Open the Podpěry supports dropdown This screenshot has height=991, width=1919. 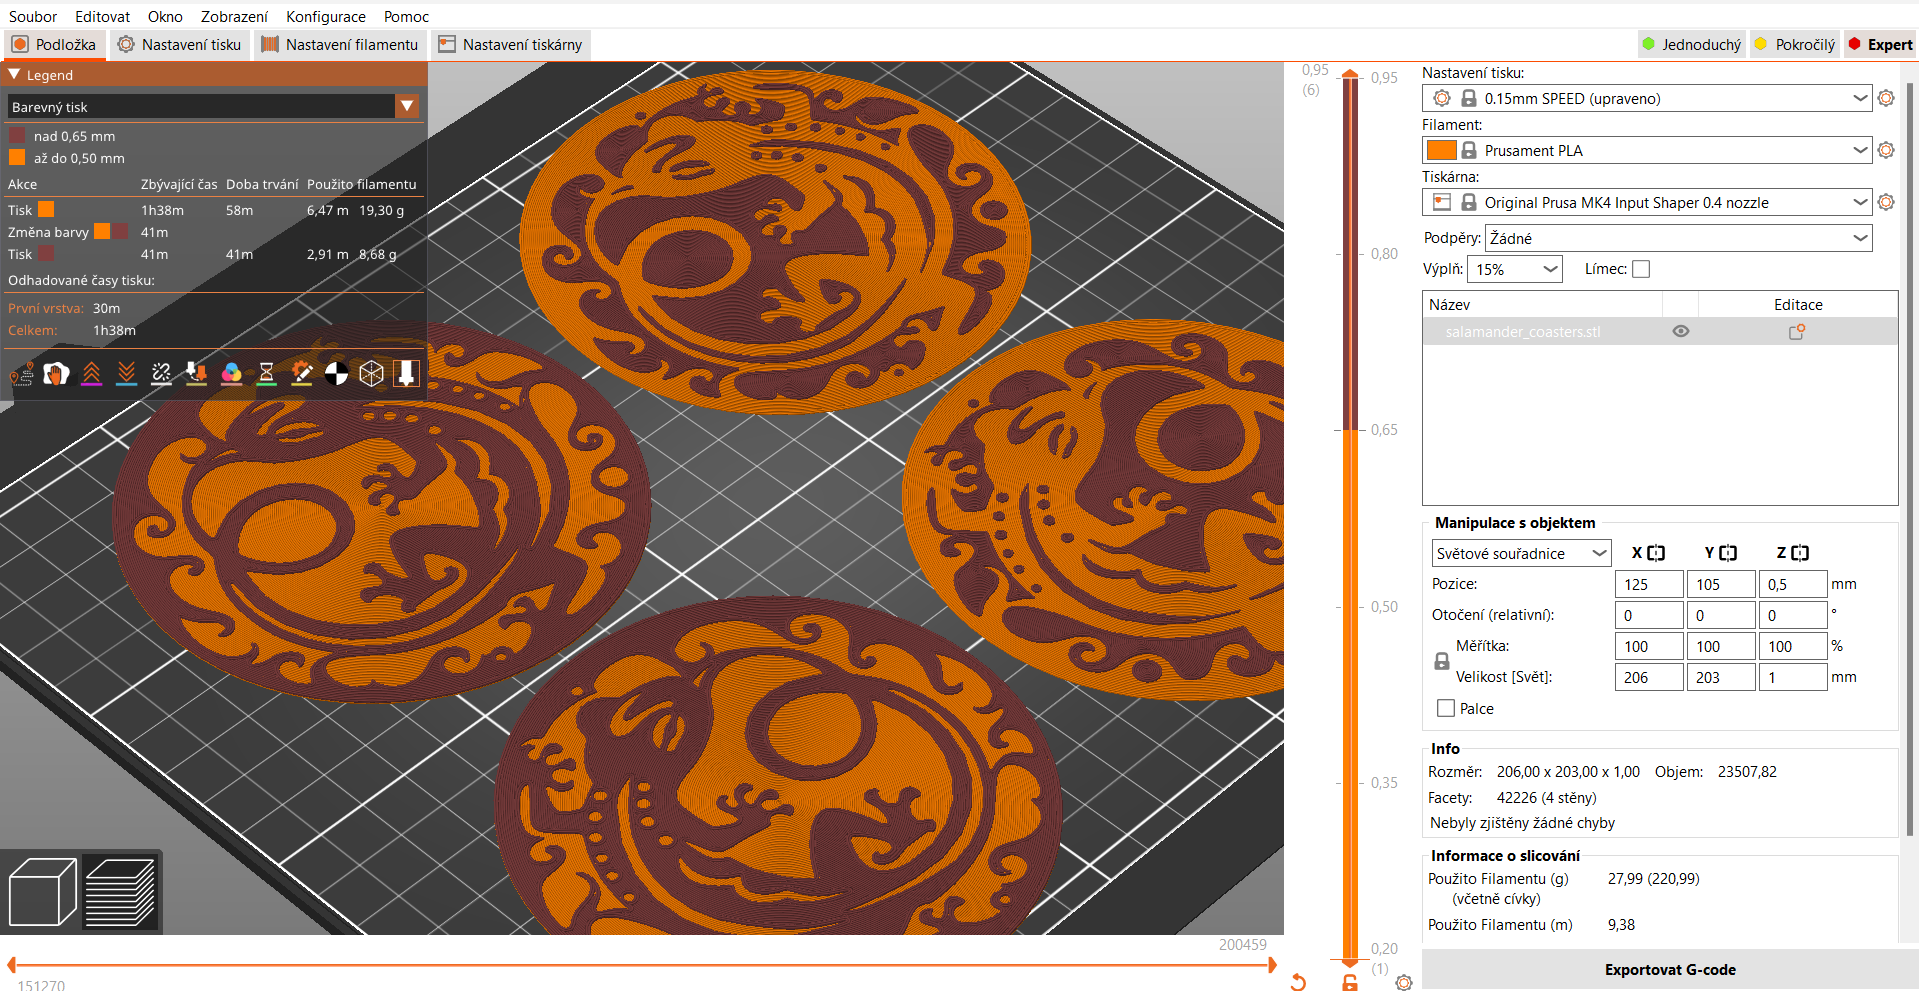(x=1679, y=238)
